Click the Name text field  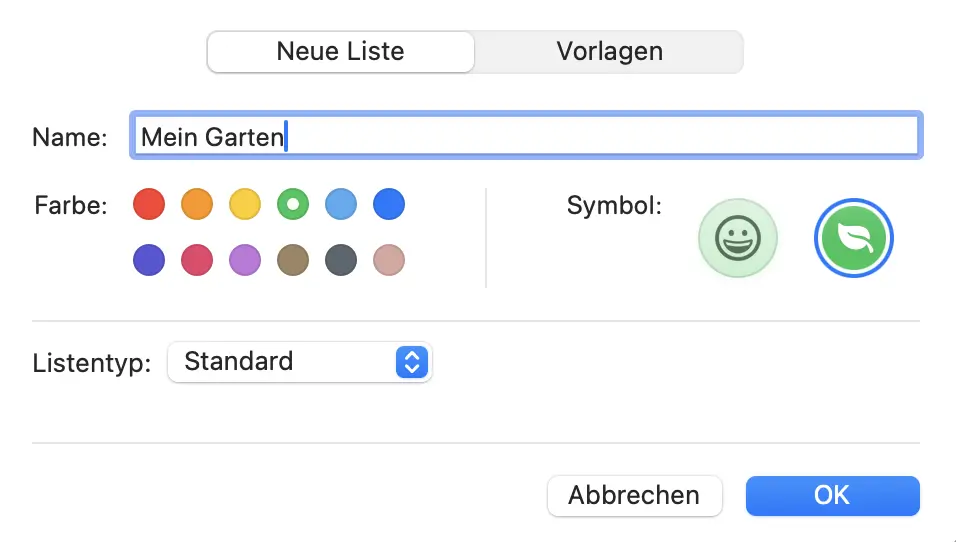pyautogui.click(x=526, y=136)
